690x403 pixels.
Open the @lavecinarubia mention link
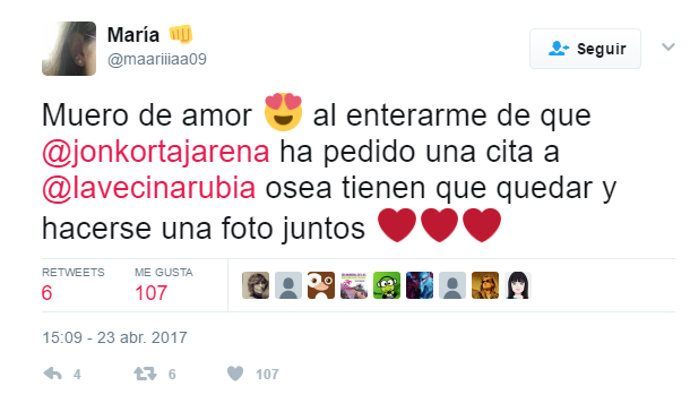pyautogui.click(x=149, y=188)
